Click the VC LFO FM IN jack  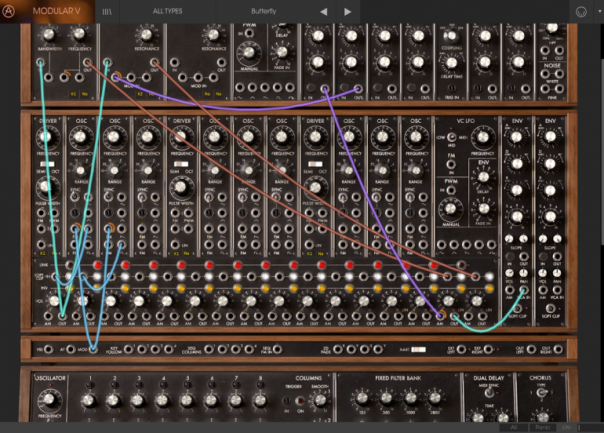pos(451,164)
